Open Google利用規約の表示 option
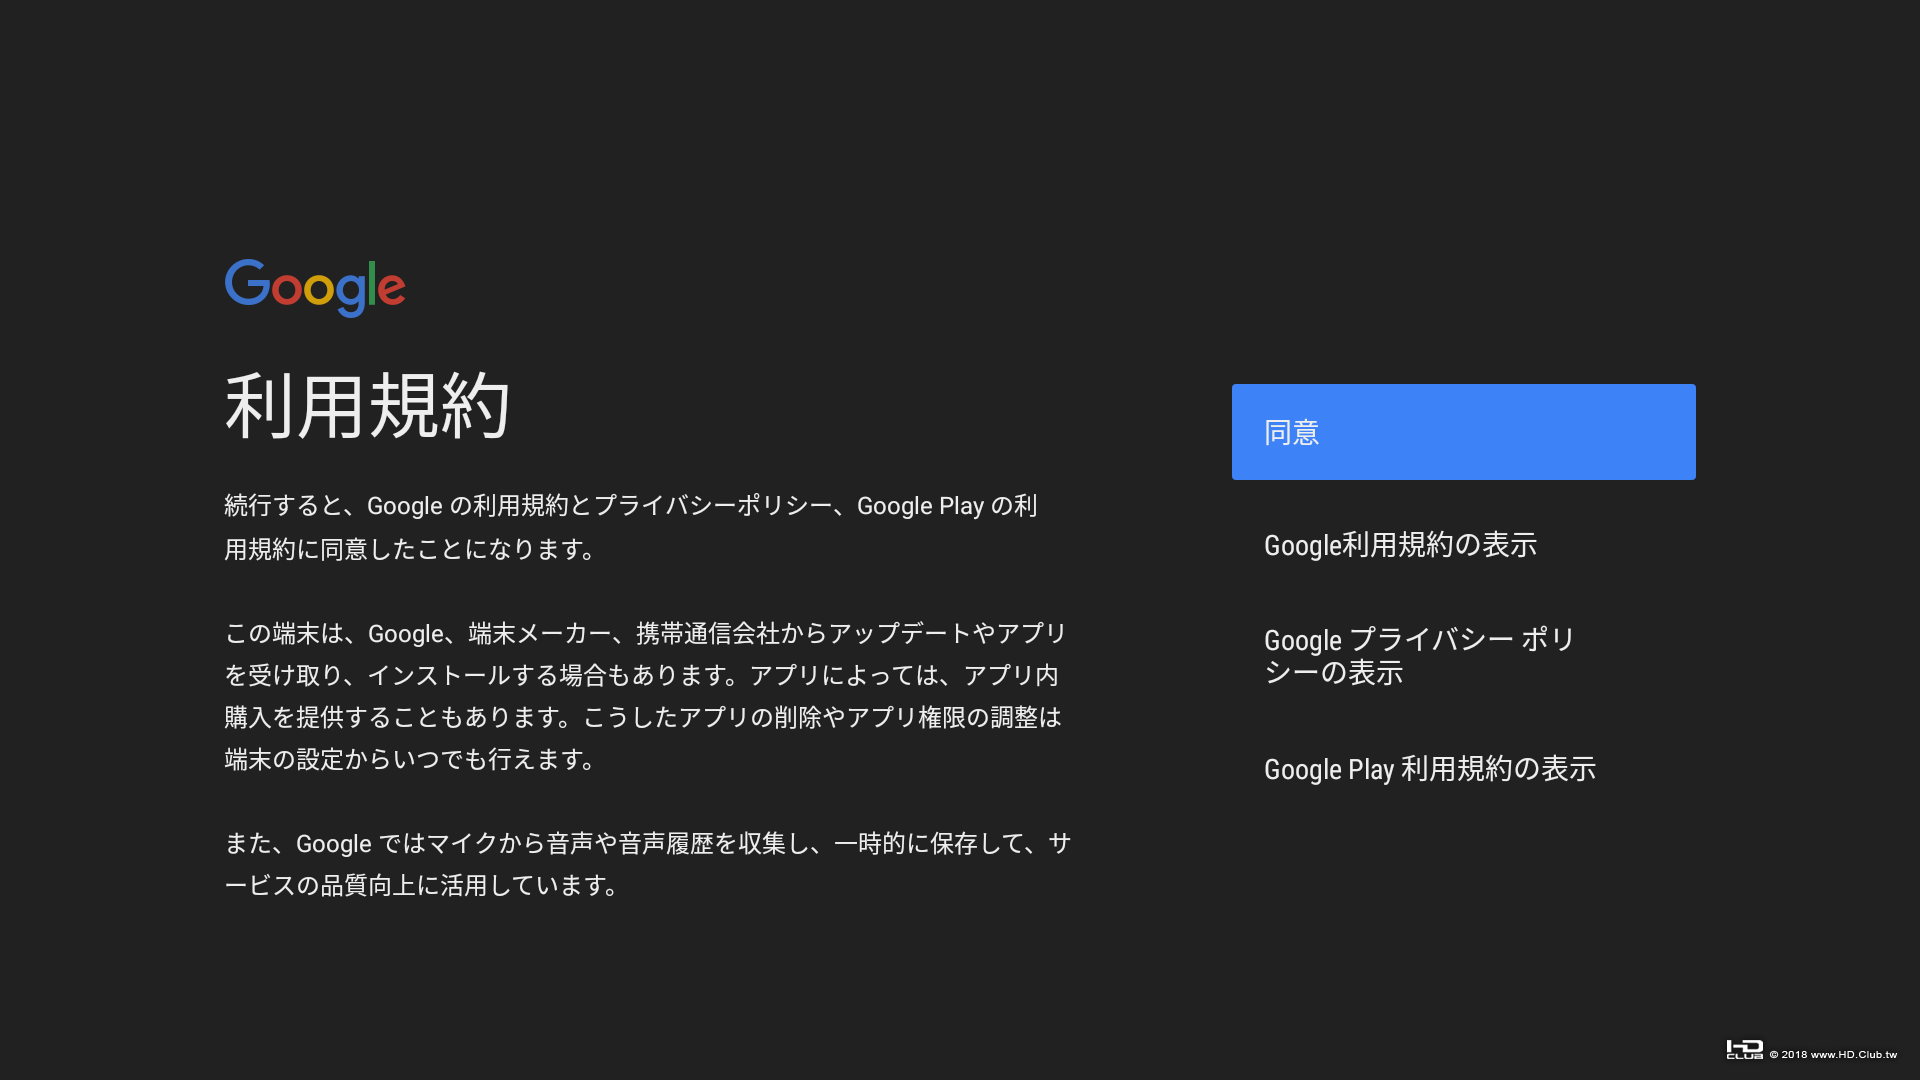Image resolution: width=1920 pixels, height=1080 pixels. [1400, 545]
